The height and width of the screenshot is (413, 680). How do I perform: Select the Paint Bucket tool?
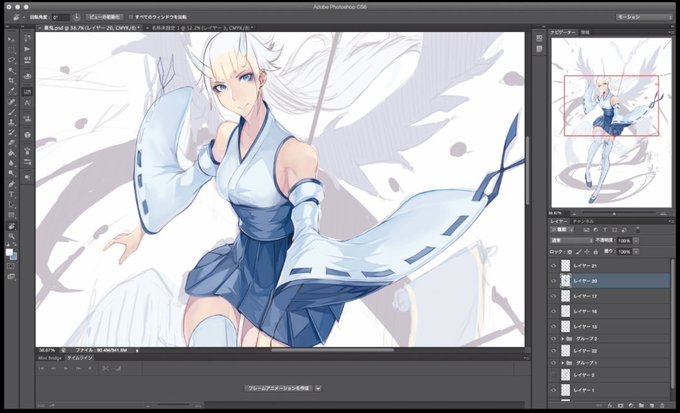click(x=12, y=154)
